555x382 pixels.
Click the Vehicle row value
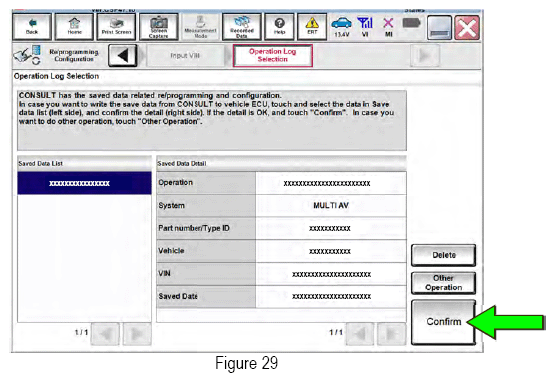331,251
